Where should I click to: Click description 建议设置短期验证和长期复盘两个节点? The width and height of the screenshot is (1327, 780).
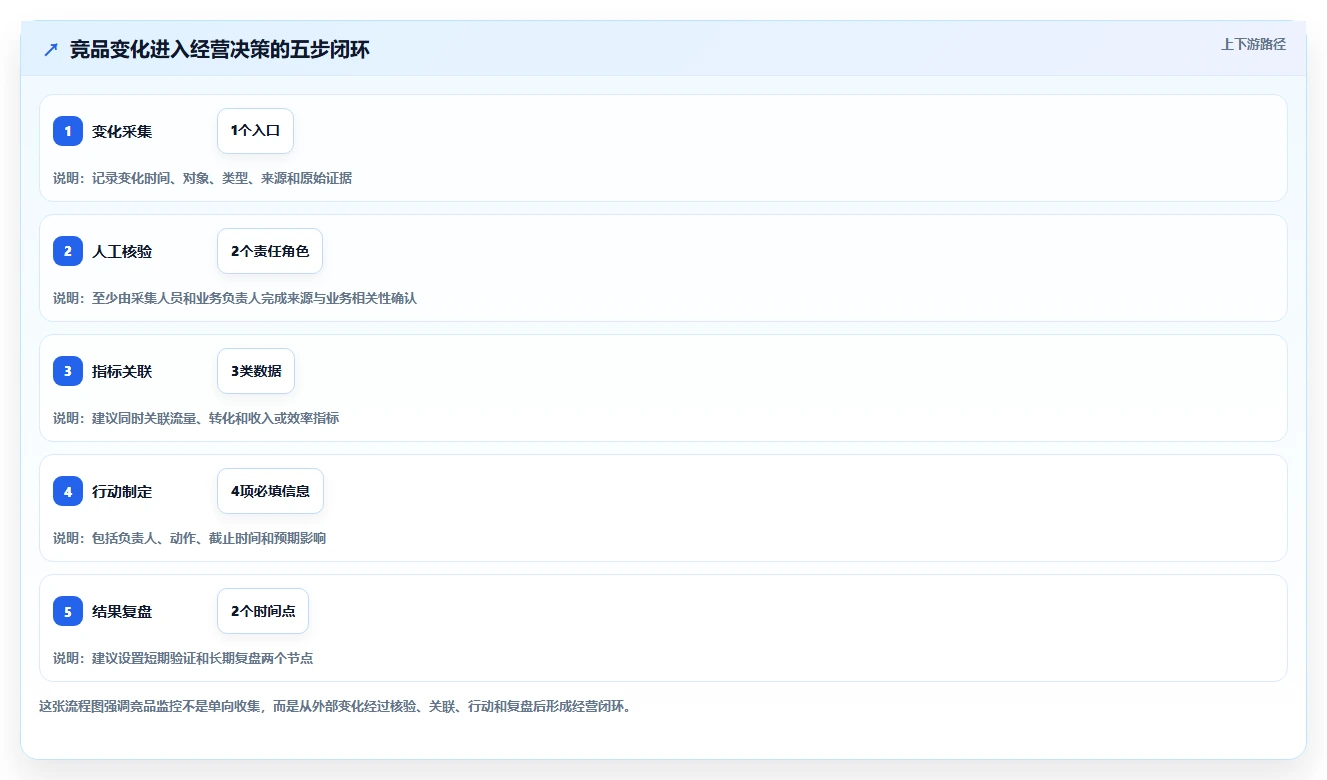click(x=183, y=658)
